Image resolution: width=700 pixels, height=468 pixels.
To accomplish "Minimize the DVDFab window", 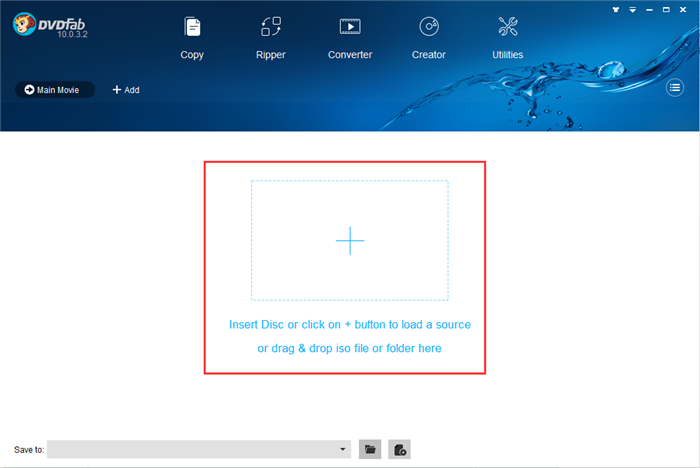I will click(x=651, y=9).
